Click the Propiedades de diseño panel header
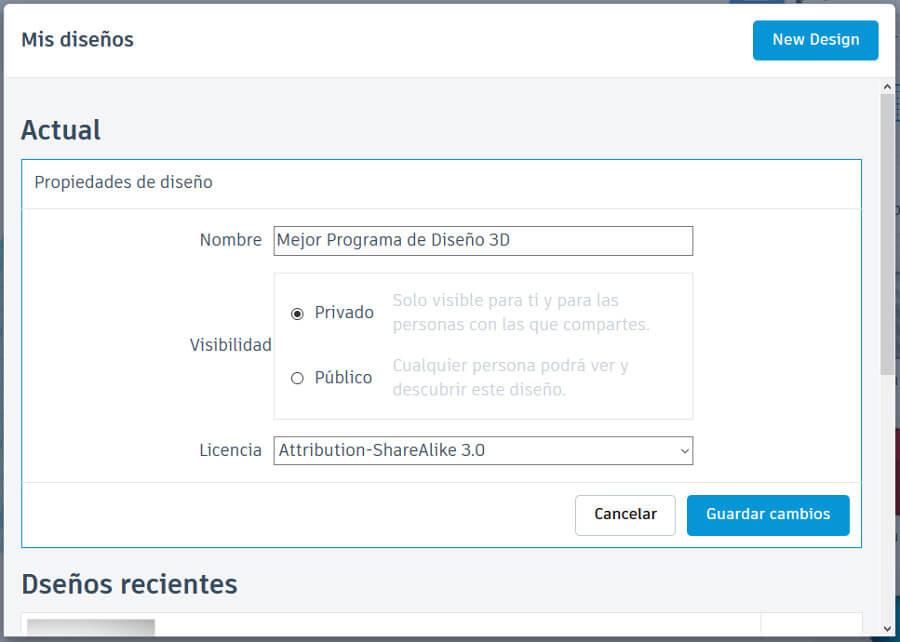 (x=123, y=183)
